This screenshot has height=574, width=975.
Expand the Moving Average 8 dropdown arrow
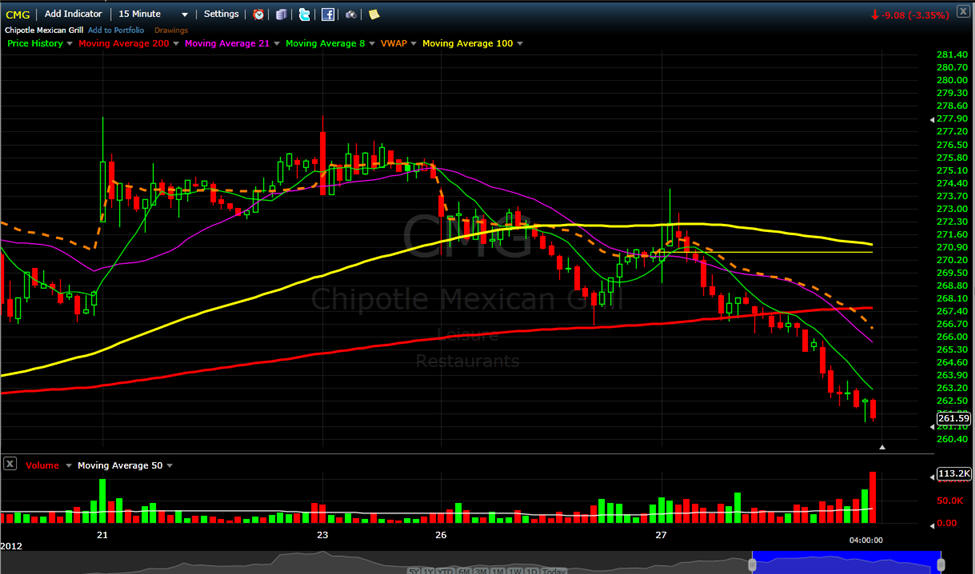(x=372, y=44)
